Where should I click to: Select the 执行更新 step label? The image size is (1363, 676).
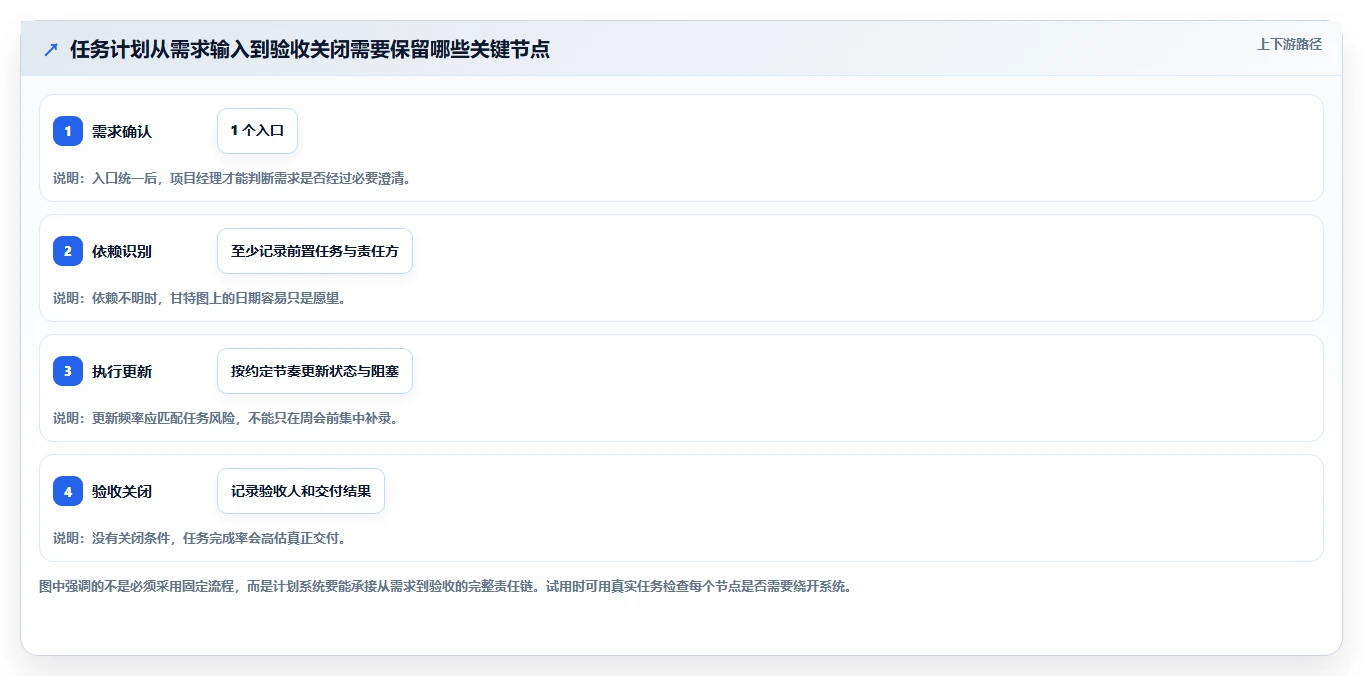(122, 371)
